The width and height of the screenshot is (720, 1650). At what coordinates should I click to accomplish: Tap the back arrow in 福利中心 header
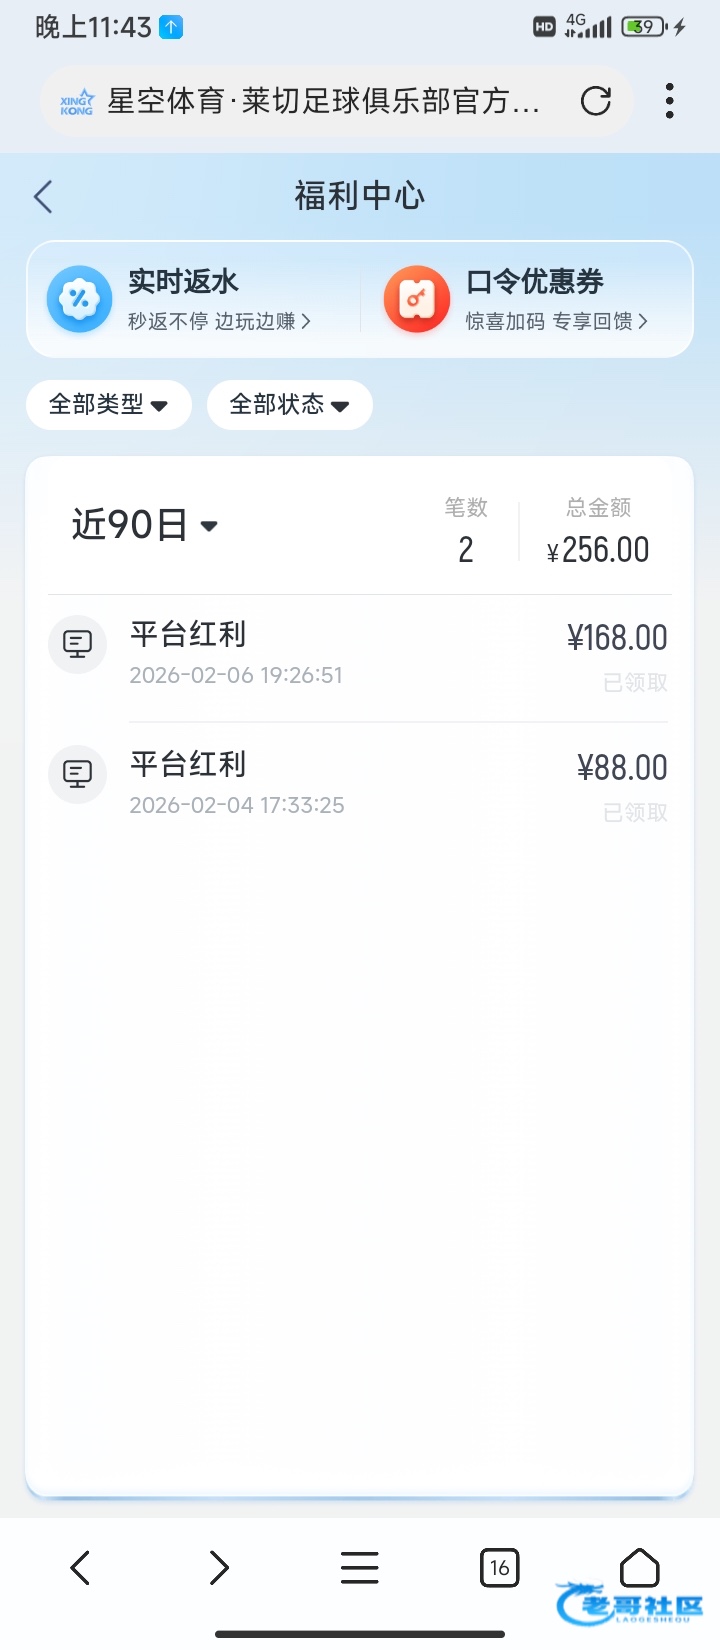coord(43,196)
